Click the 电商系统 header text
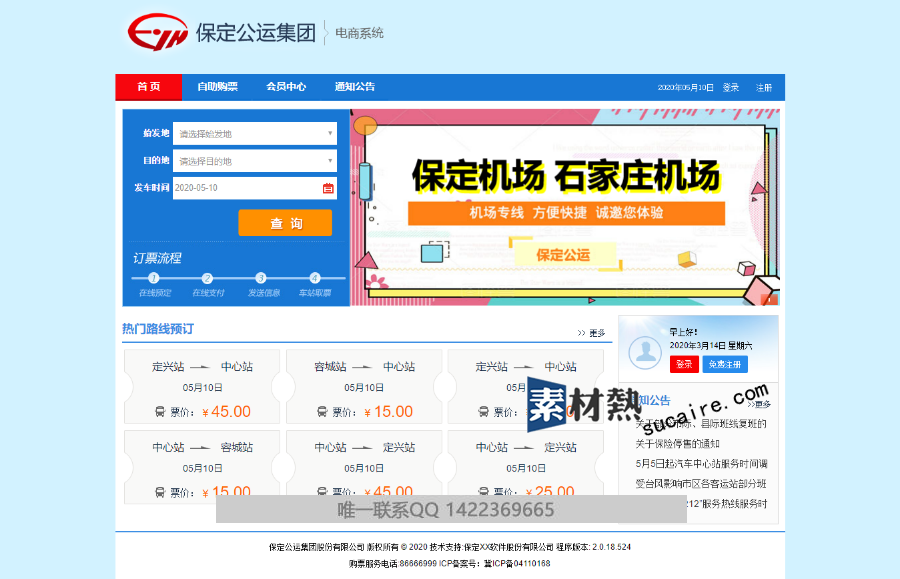 click(359, 33)
